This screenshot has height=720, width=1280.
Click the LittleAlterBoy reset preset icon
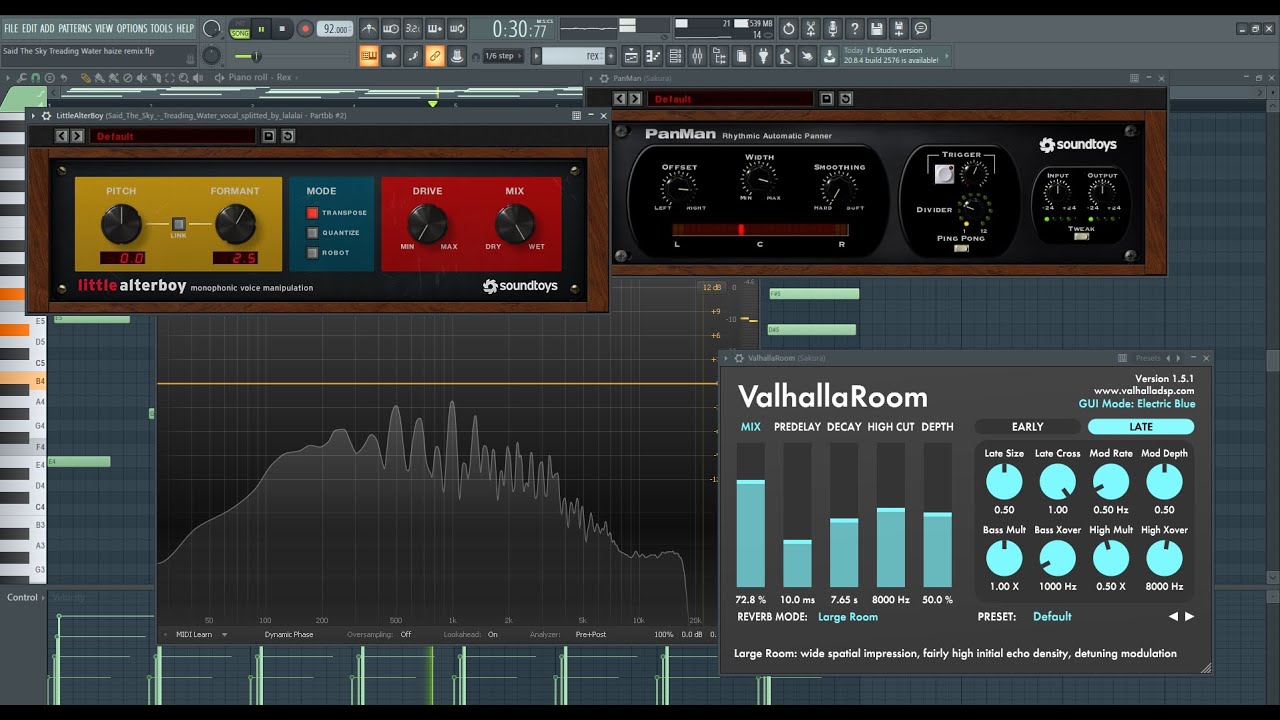pyautogui.click(x=288, y=136)
